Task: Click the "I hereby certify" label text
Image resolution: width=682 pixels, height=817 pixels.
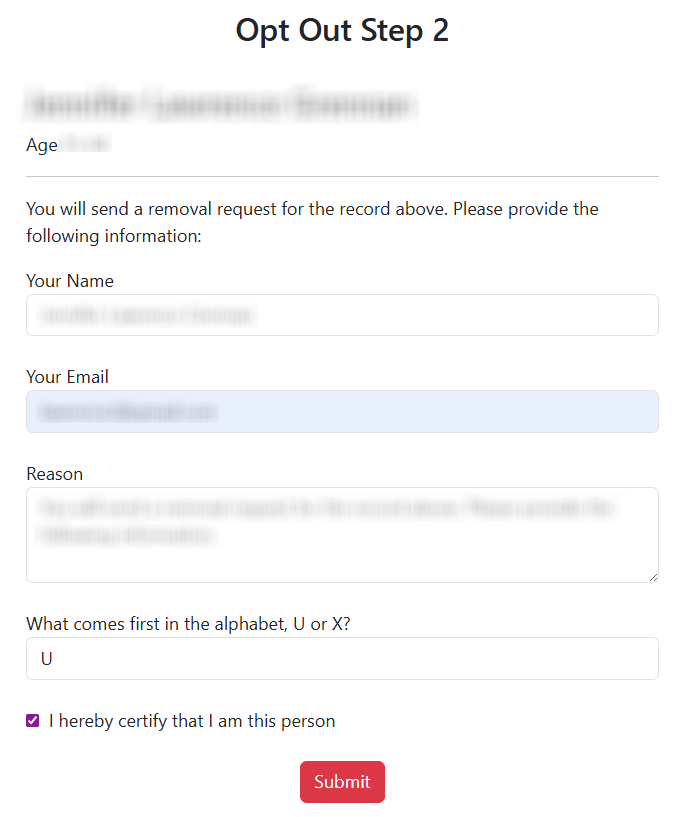Action: point(192,721)
